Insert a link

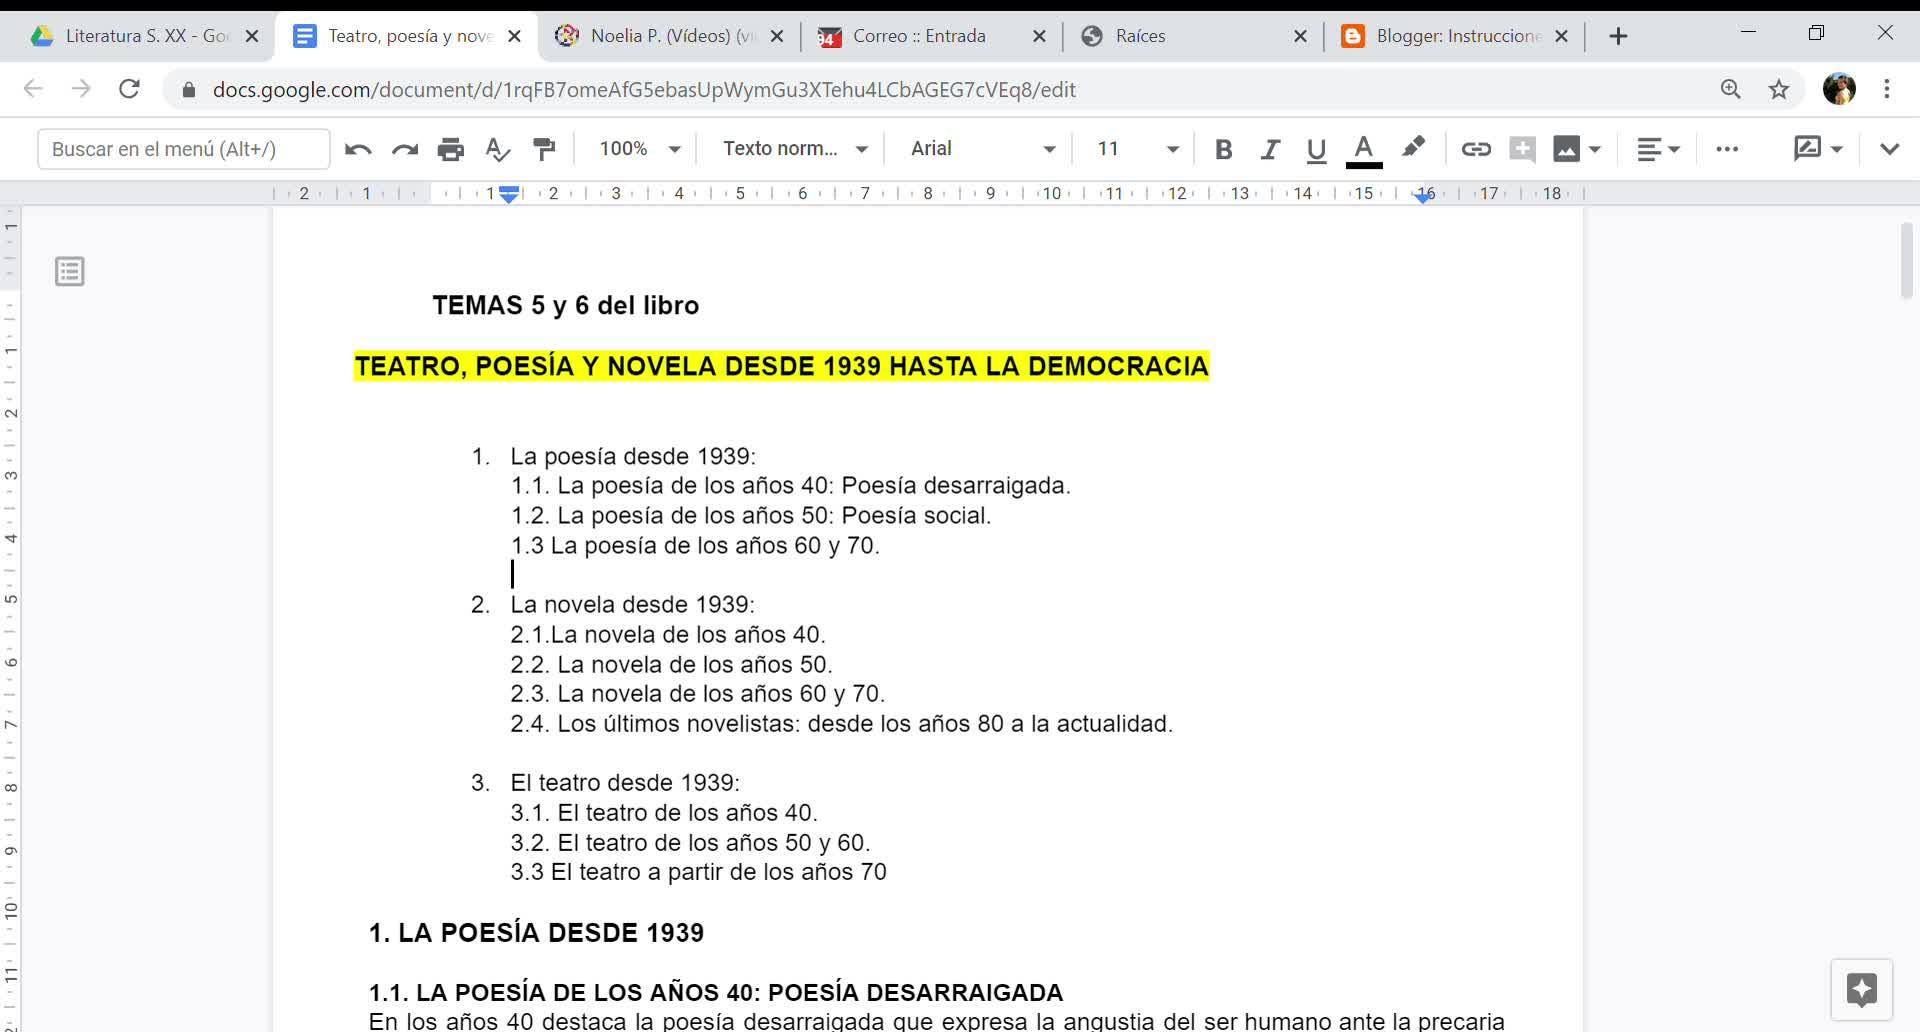click(x=1475, y=149)
